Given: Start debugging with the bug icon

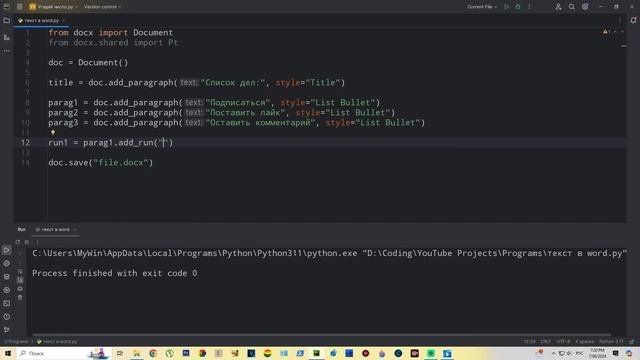Looking at the screenshot, I should pos(518,7).
